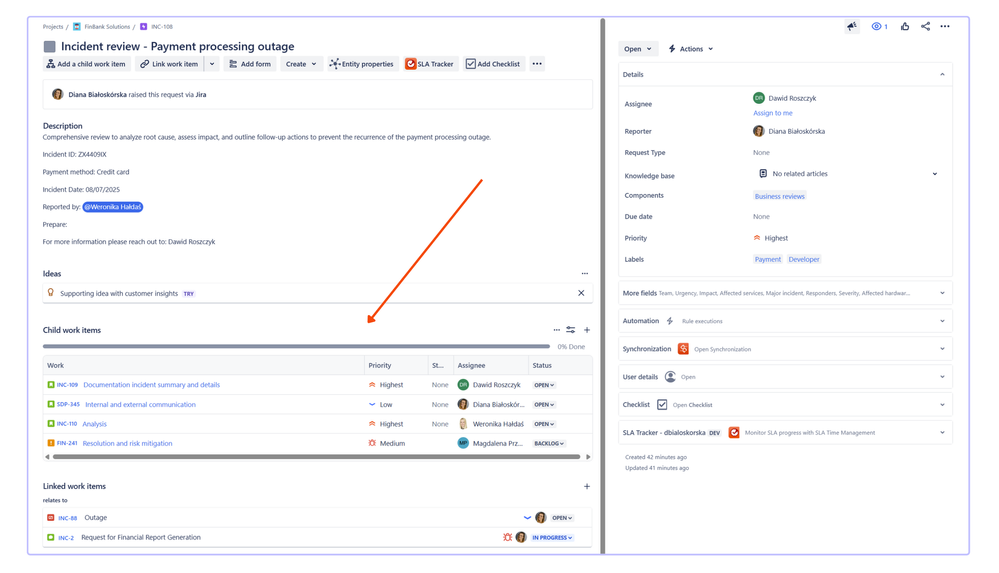Viewport: 999px width, 573px height.
Task: Open INC-109 Documentation incident summary link
Action: coord(152,385)
